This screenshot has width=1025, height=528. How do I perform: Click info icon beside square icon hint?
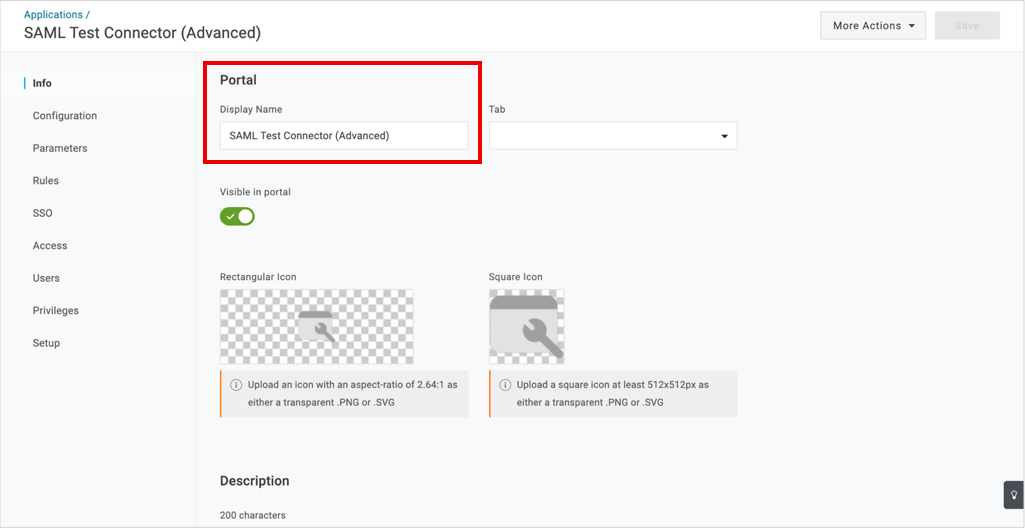(x=505, y=385)
